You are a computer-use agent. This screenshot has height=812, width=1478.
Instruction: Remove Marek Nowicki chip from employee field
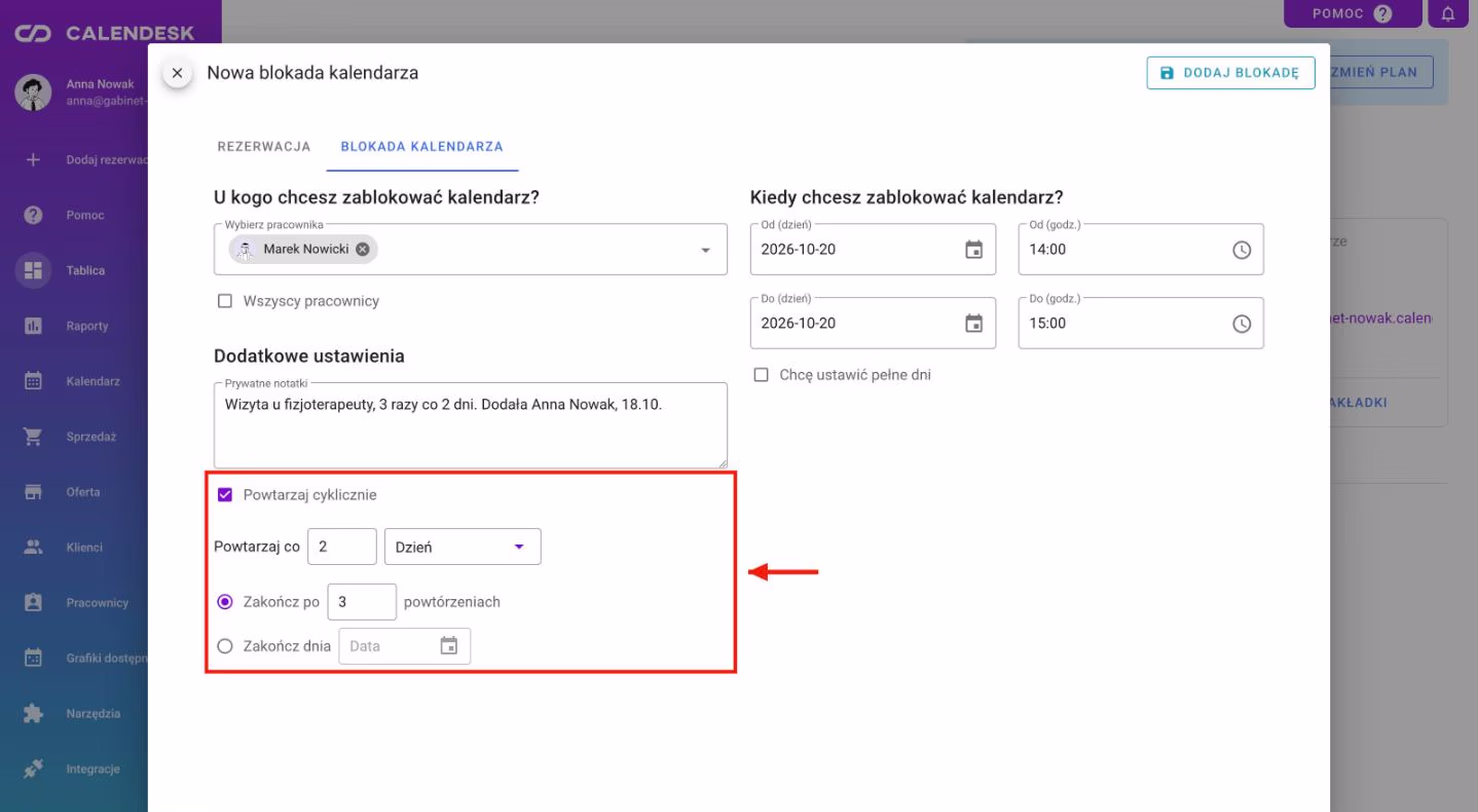pos(362,249)
